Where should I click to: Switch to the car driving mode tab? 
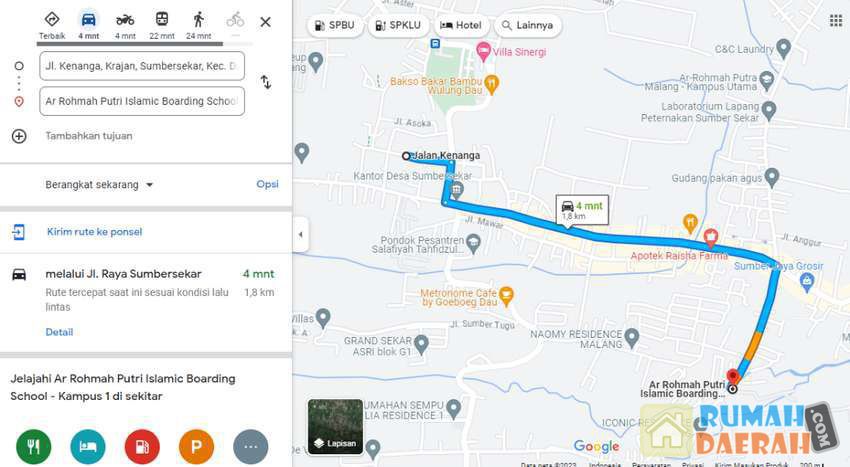pyautogui.click(x=88, y=25)
